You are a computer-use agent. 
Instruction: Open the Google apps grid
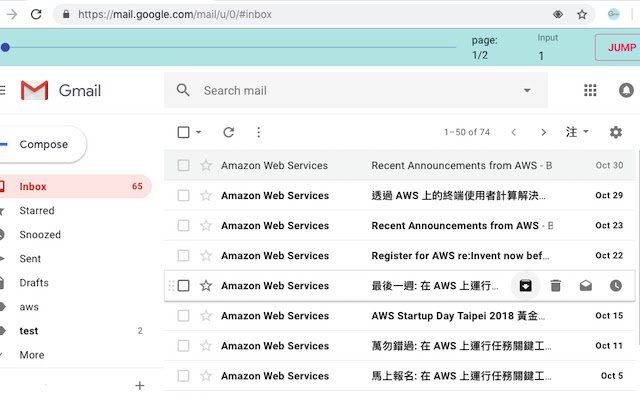point(590,90)
